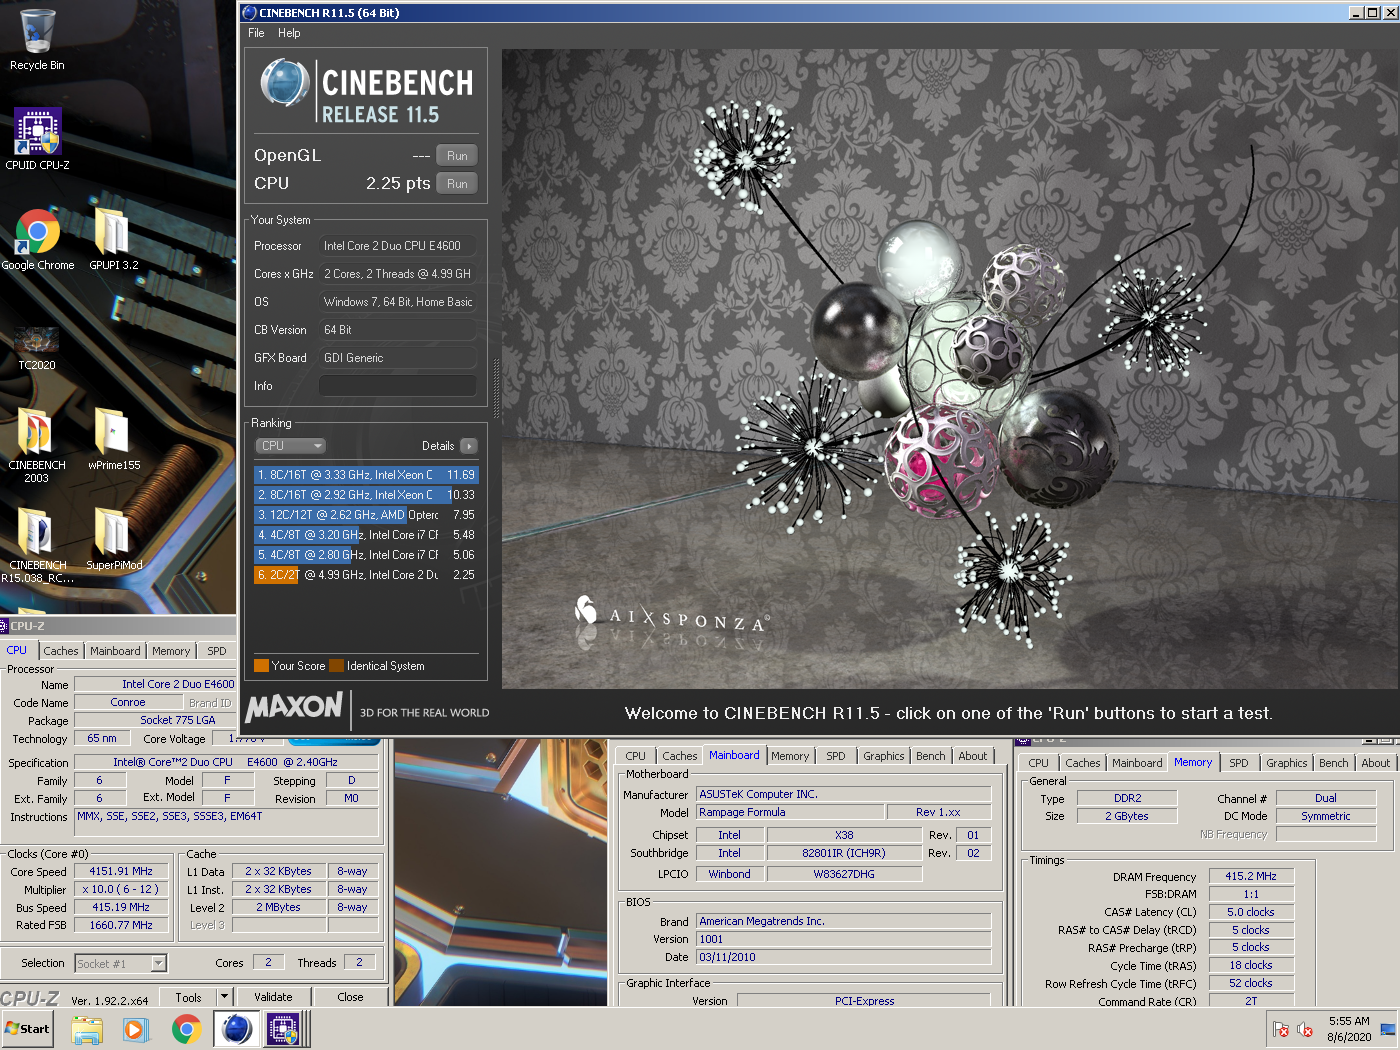Select Caches tab in right CPU-Z window

[1082, 763]
